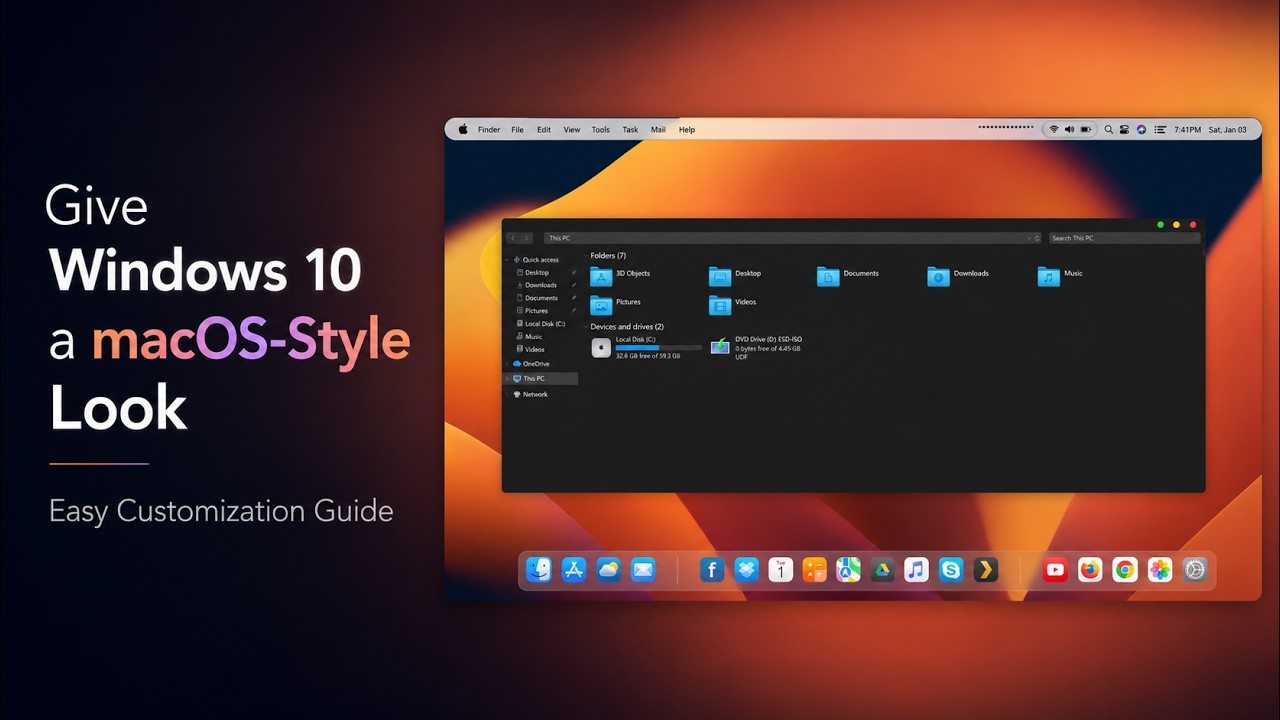Viewport: 1280px width, 720px height.
Task: Open the Edit menu
Action: tap(544, 130)
